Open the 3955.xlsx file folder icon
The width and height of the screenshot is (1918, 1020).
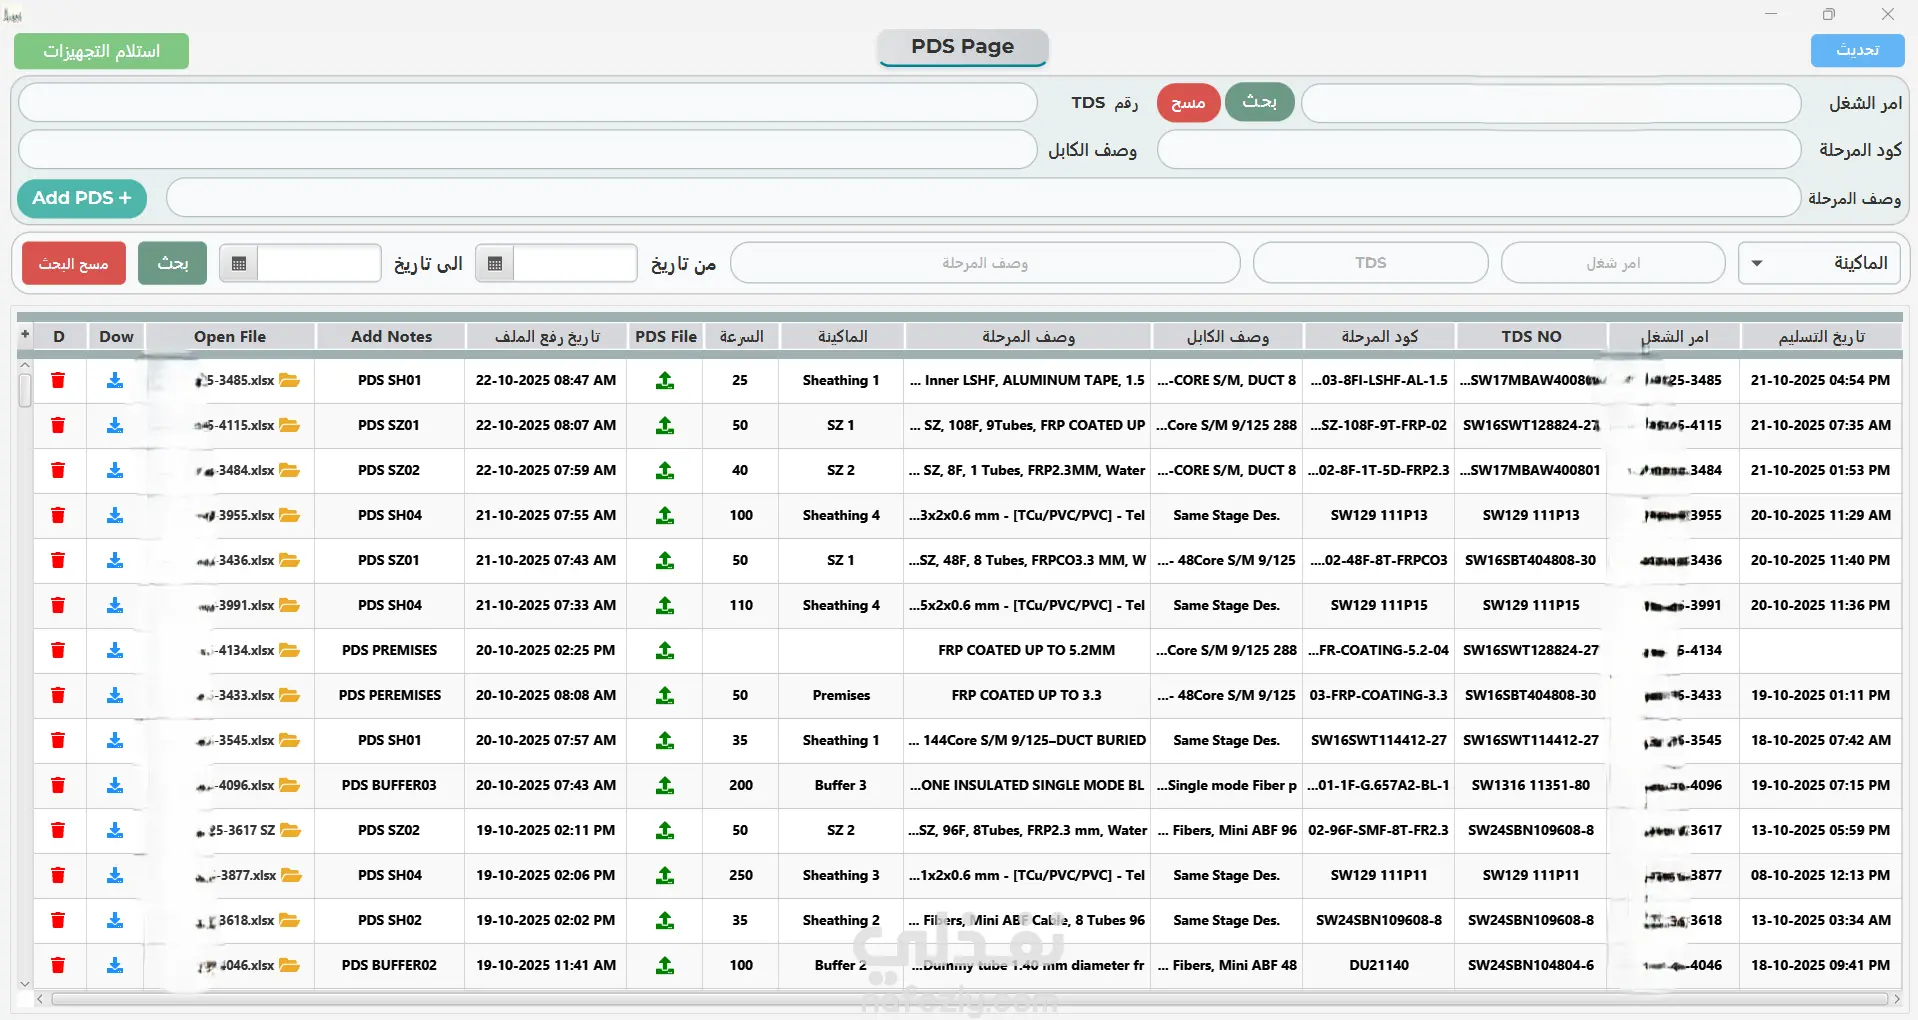pos(290,515)
